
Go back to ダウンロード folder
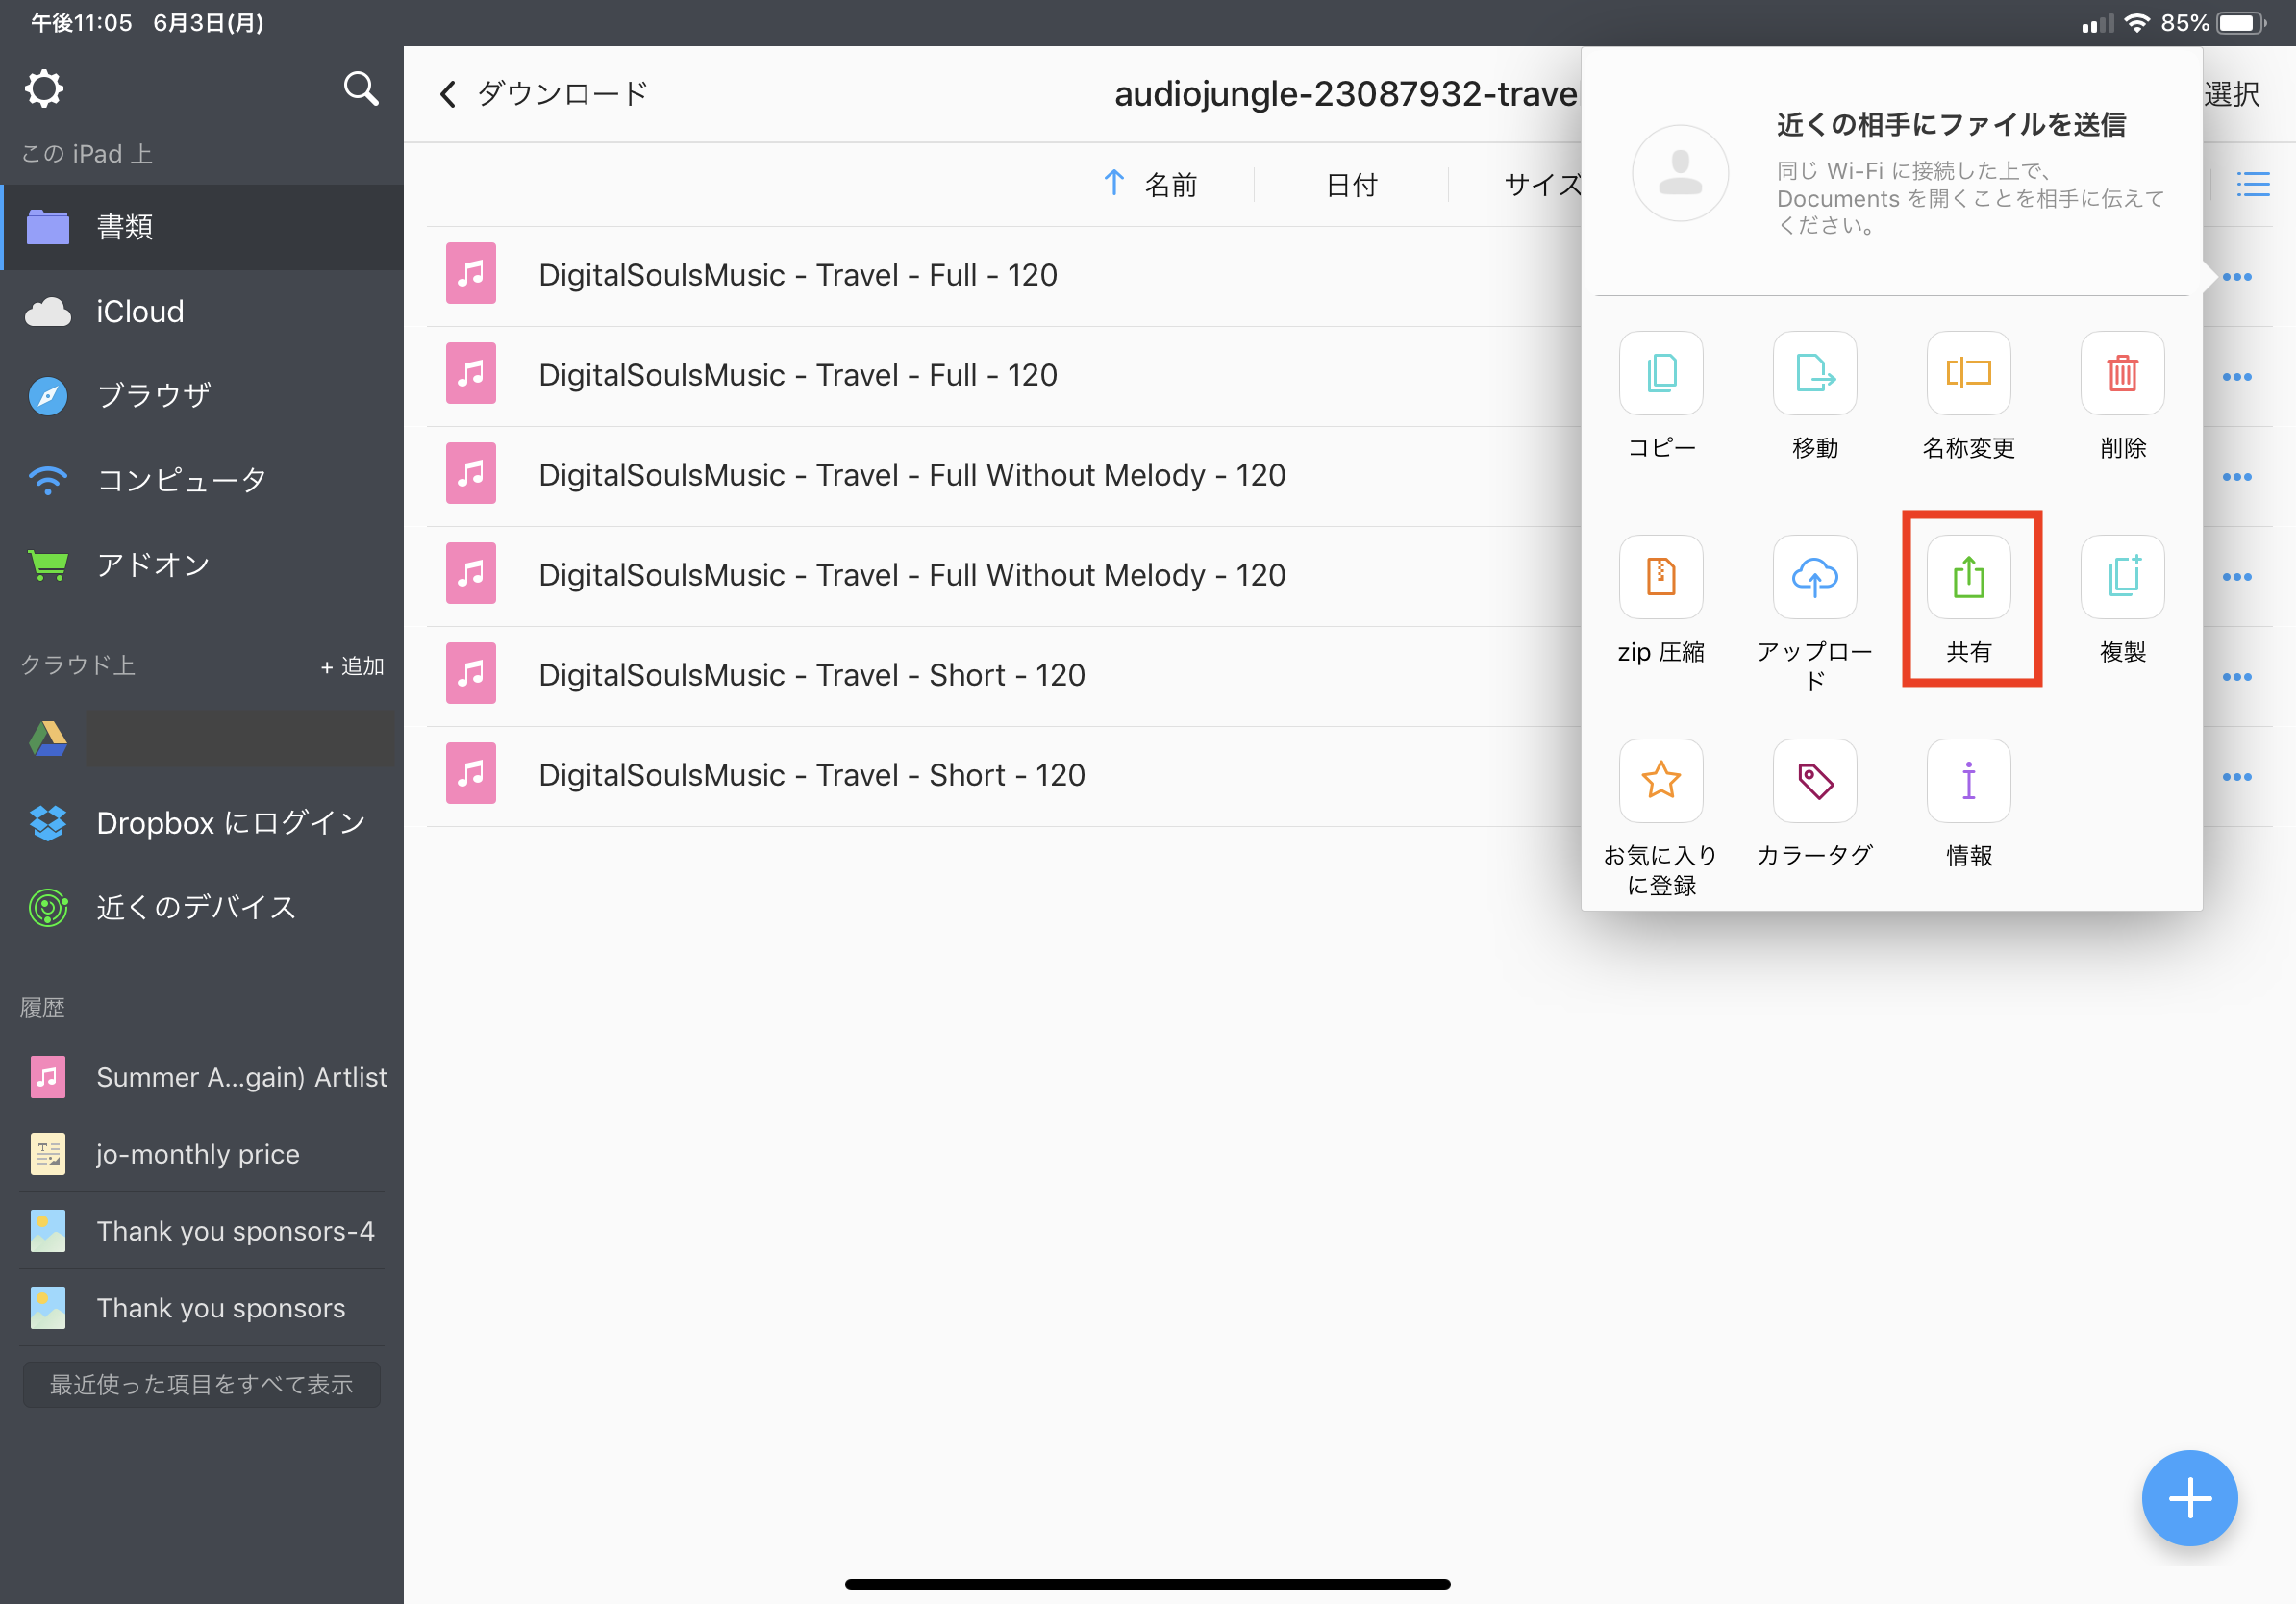pos(543,94)
